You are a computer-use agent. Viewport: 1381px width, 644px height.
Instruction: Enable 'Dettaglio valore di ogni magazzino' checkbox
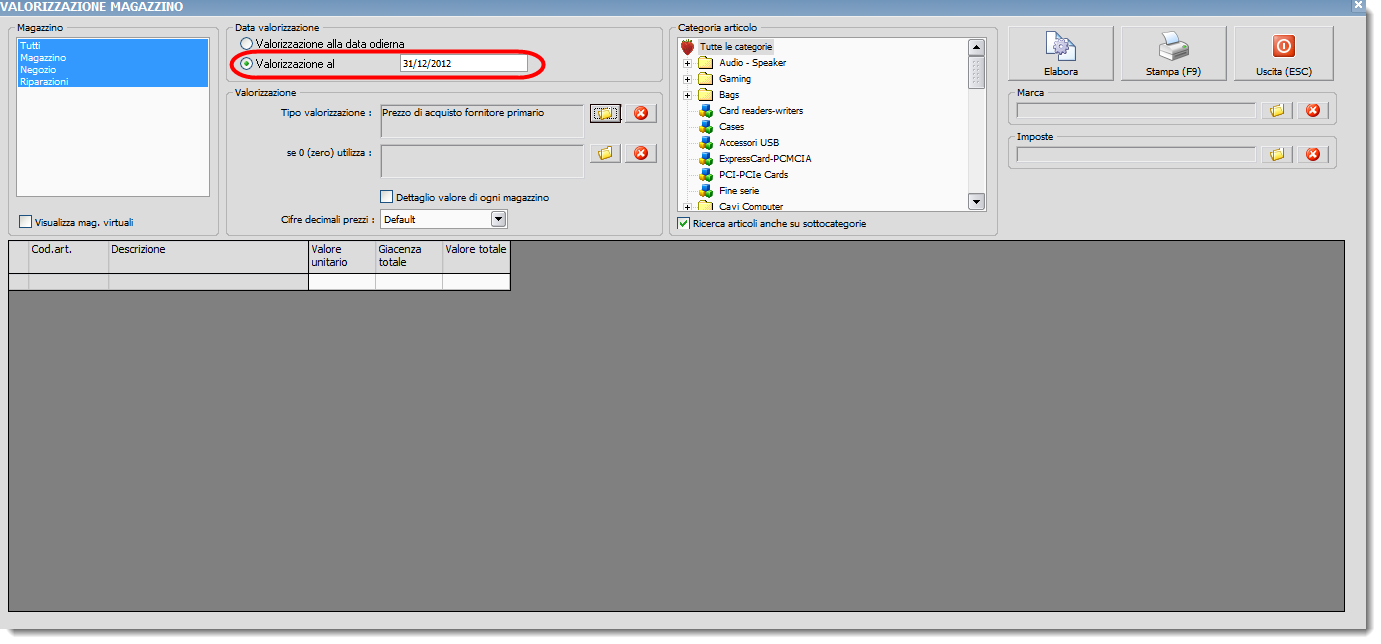click(x=387, y=197)
